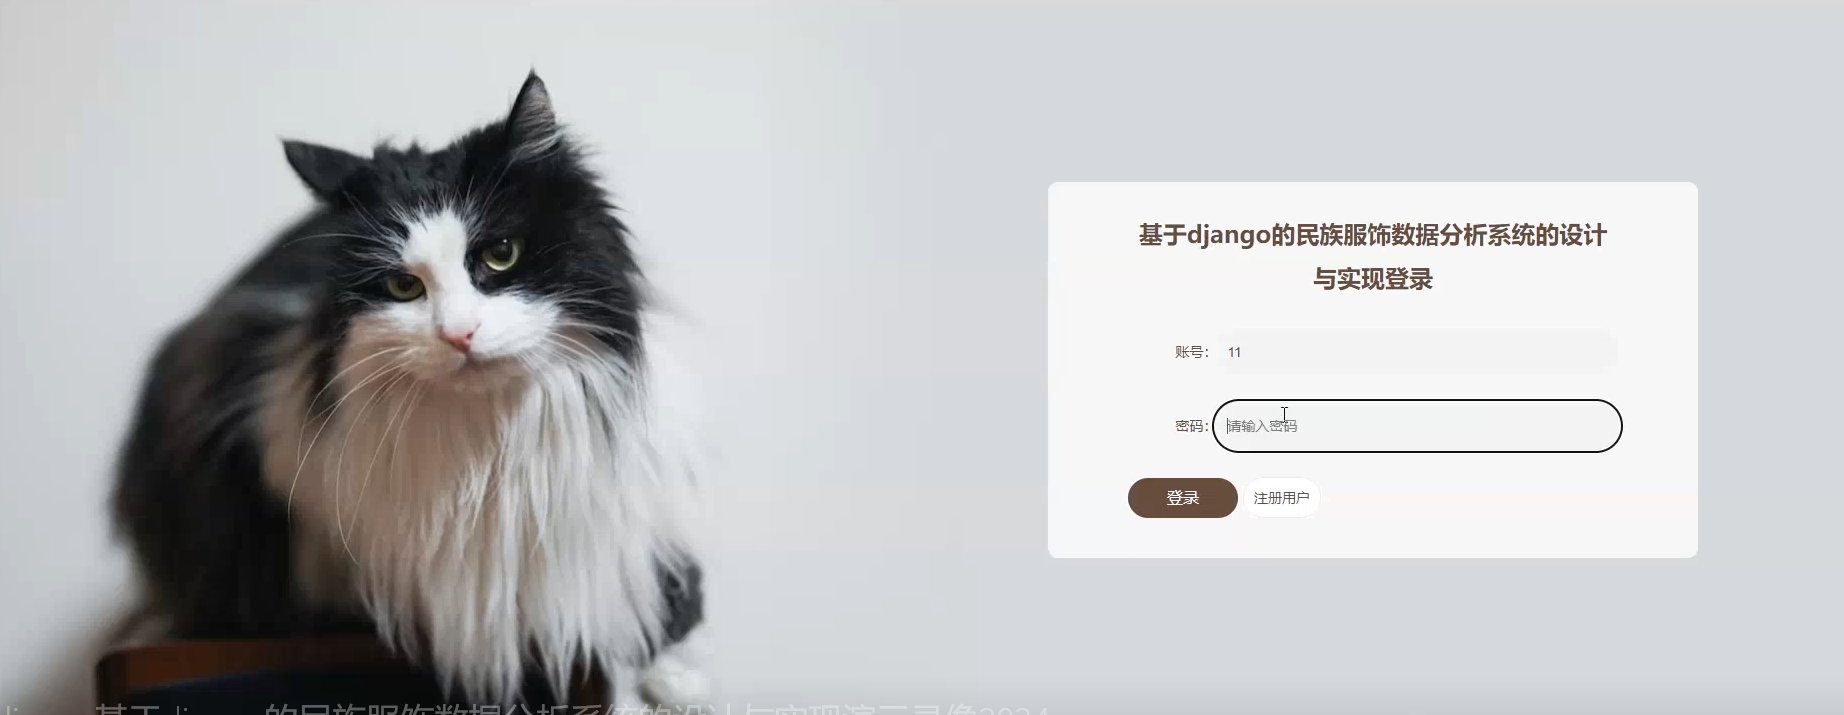Open the 注册用户 registration button

click(1281, 498)
